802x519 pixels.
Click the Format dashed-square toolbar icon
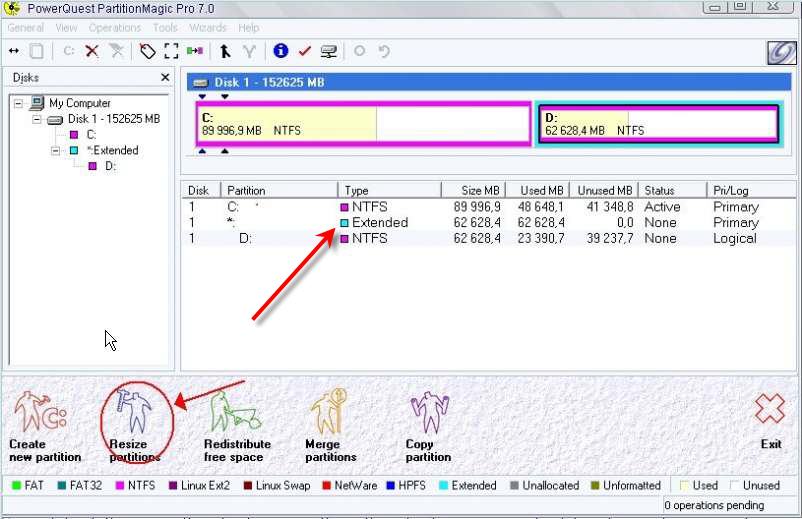point(171,51)
